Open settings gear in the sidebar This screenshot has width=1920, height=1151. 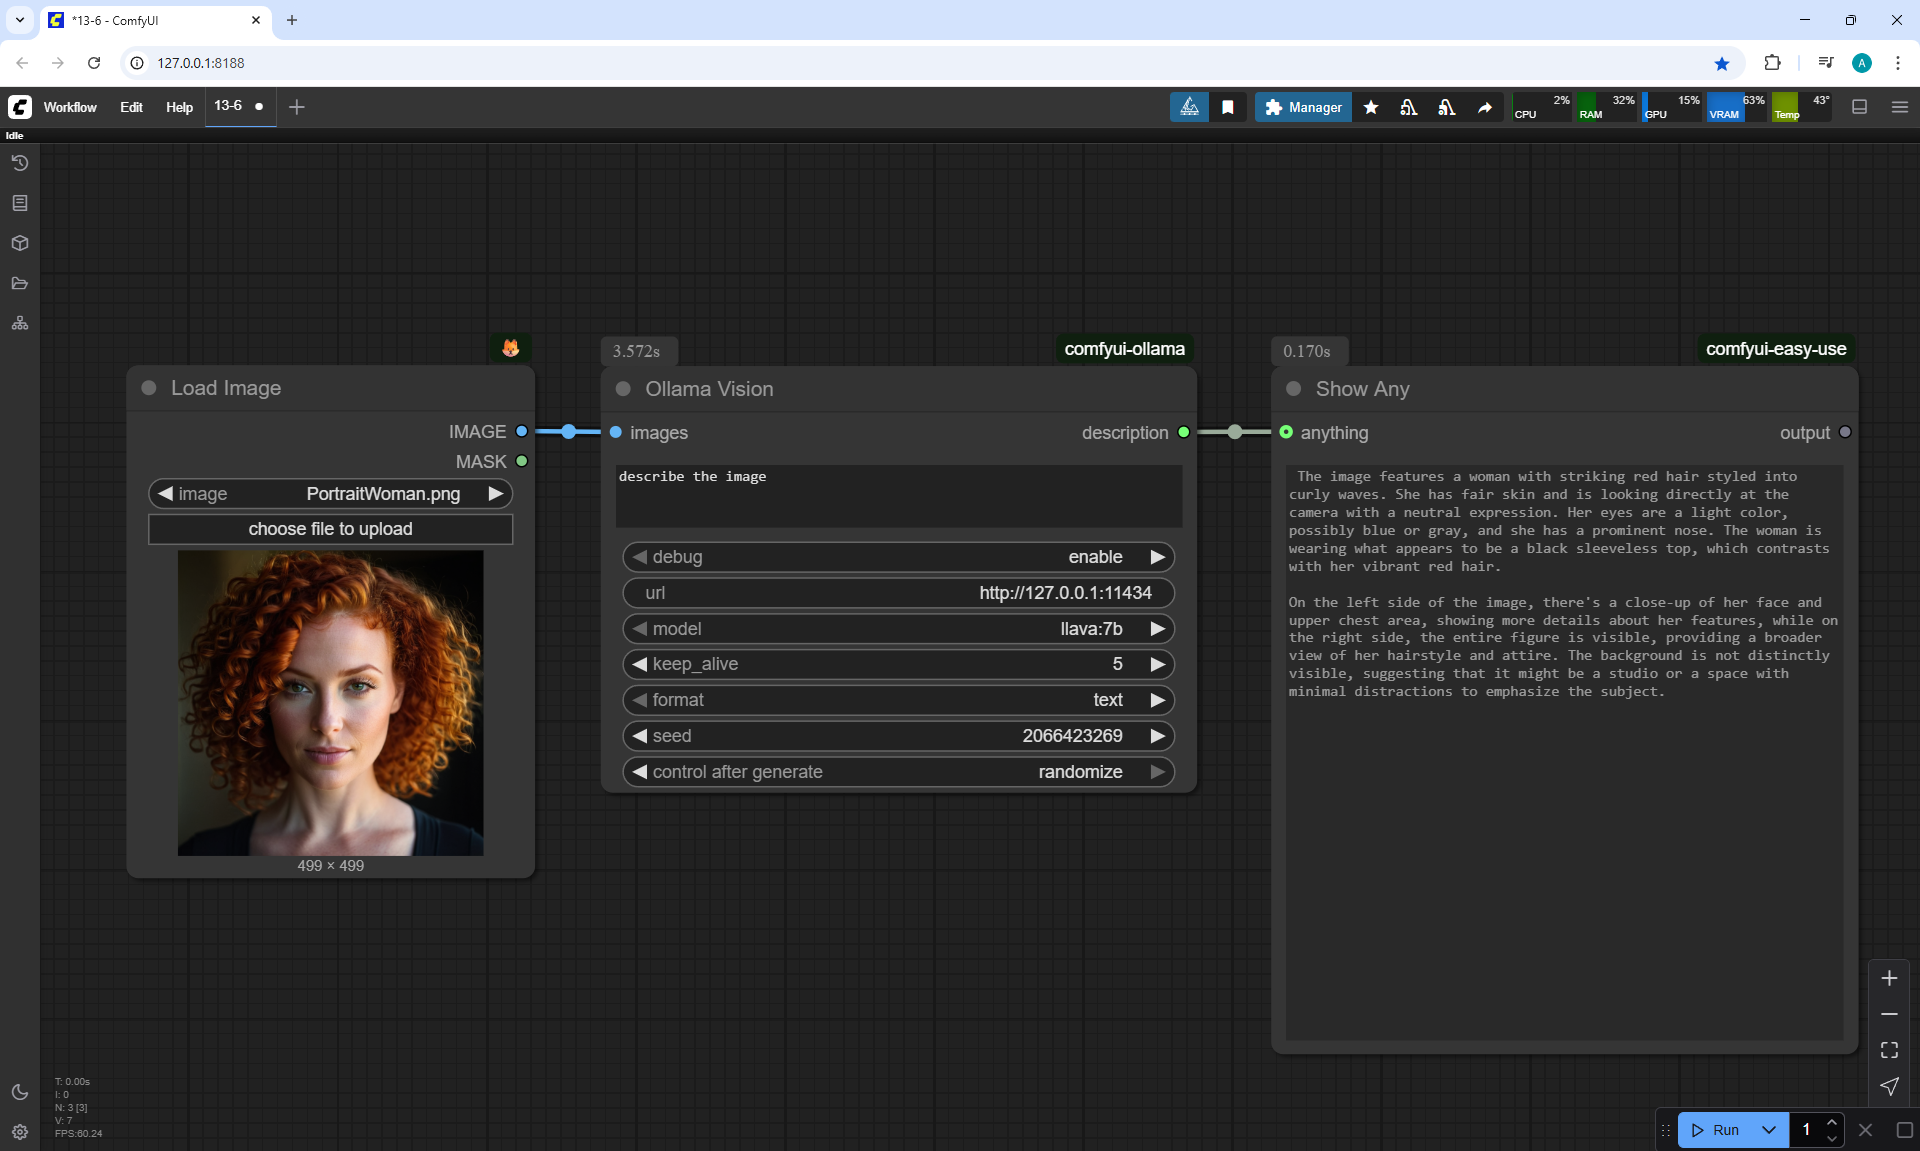pyautogui.click(x=20, y=1132)
